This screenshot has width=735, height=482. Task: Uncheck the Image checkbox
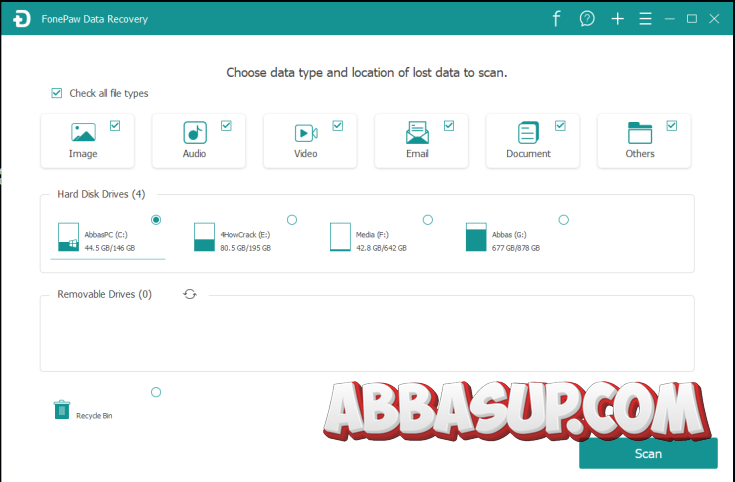tap(115, 126)
